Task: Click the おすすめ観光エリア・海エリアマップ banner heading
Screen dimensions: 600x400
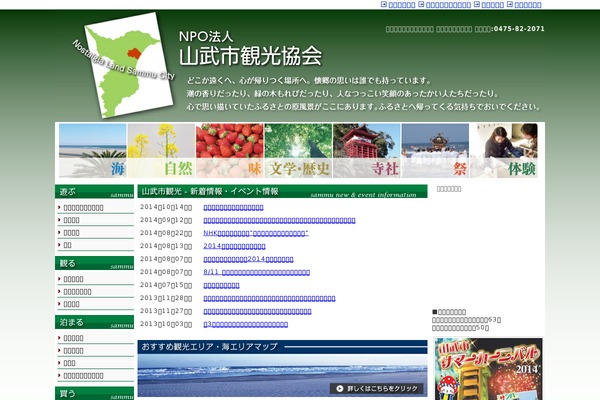Action: [x=282, y=347]
